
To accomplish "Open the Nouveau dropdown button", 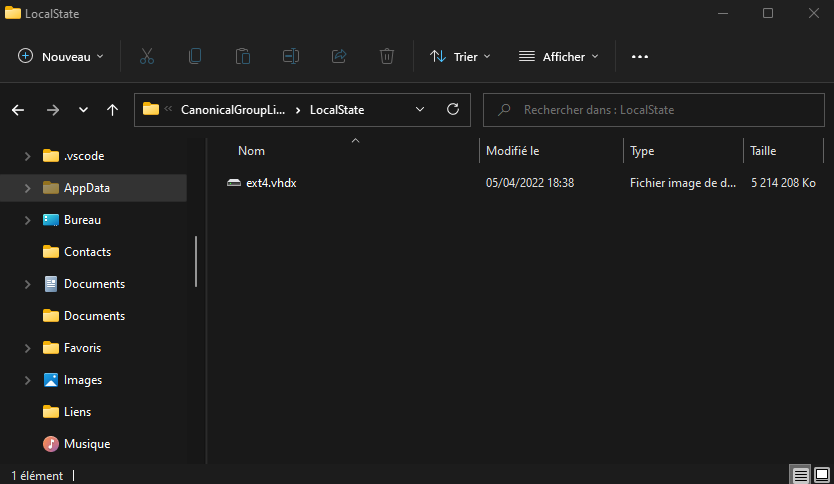I will 60,56.
